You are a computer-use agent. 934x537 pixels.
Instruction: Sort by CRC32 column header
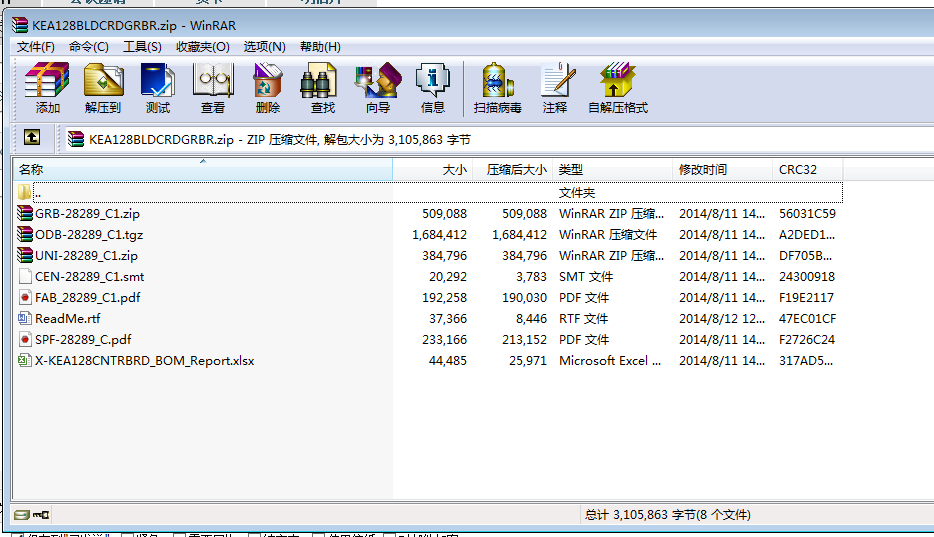[808, 170]
